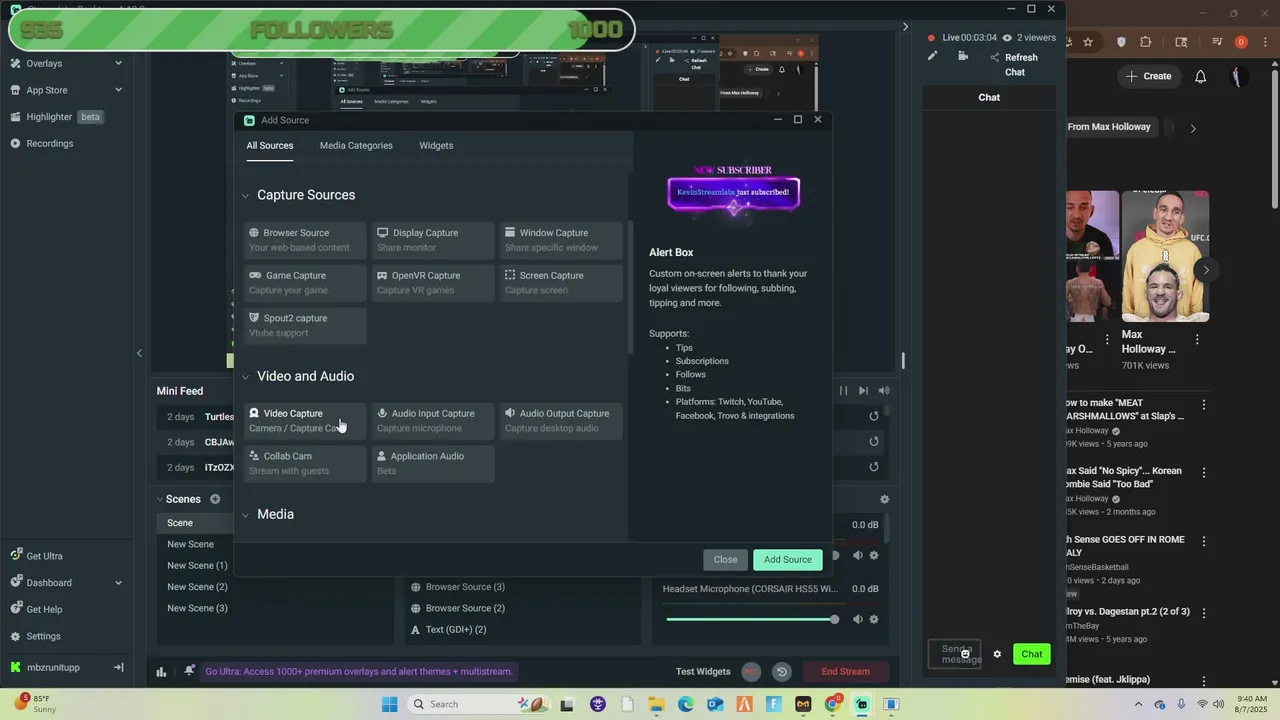Viewport: 1280px width, 720px height.
Task: Click the replay buffer icon near End Stream
Action: [x=782, y=672]
